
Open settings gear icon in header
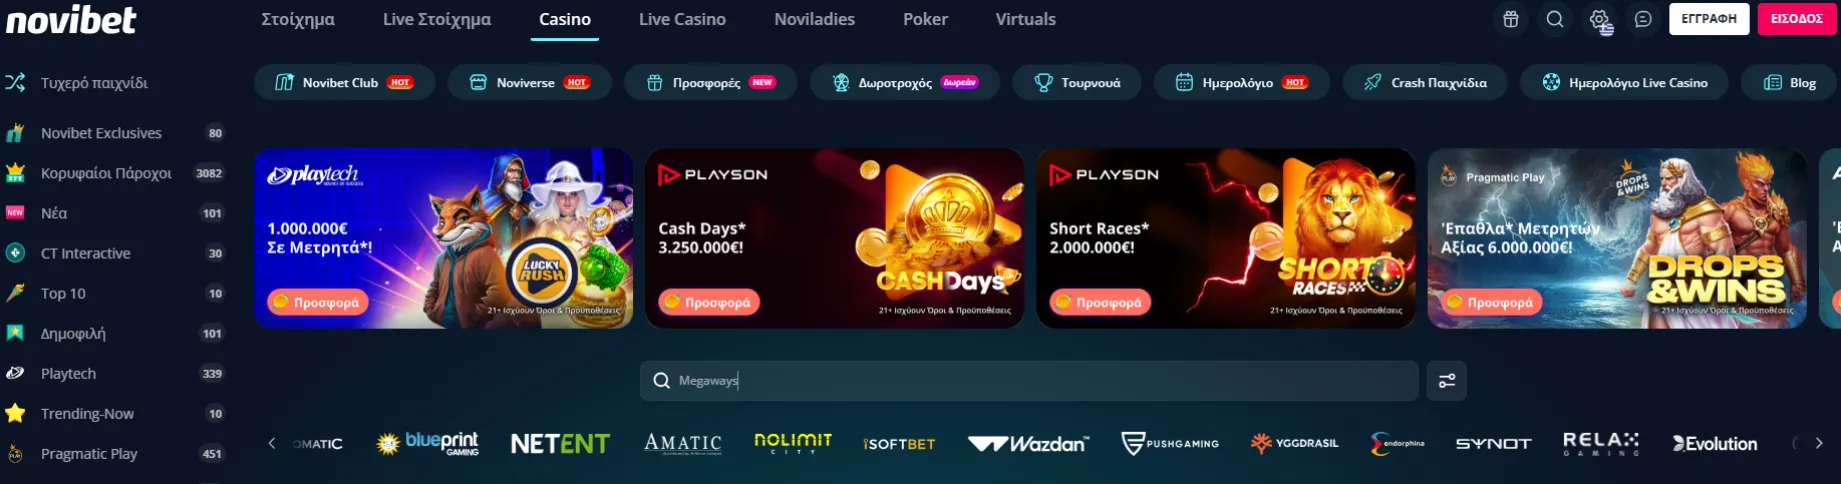pos(1599,19)
